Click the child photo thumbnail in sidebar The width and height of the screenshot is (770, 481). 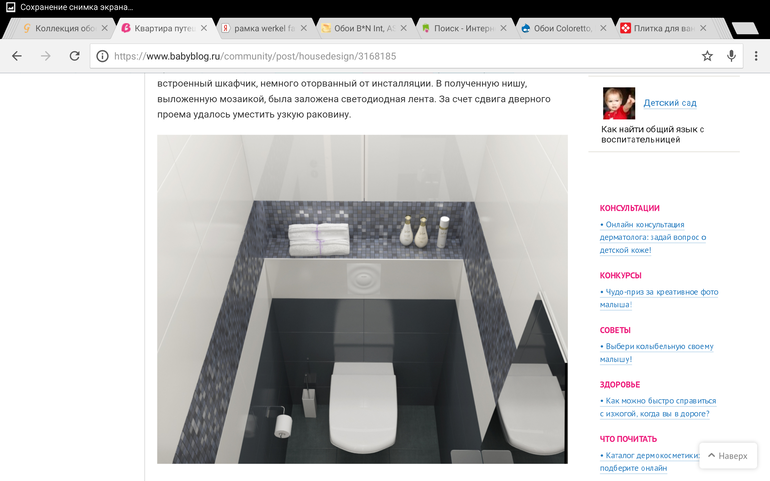(x=618, y=103)
